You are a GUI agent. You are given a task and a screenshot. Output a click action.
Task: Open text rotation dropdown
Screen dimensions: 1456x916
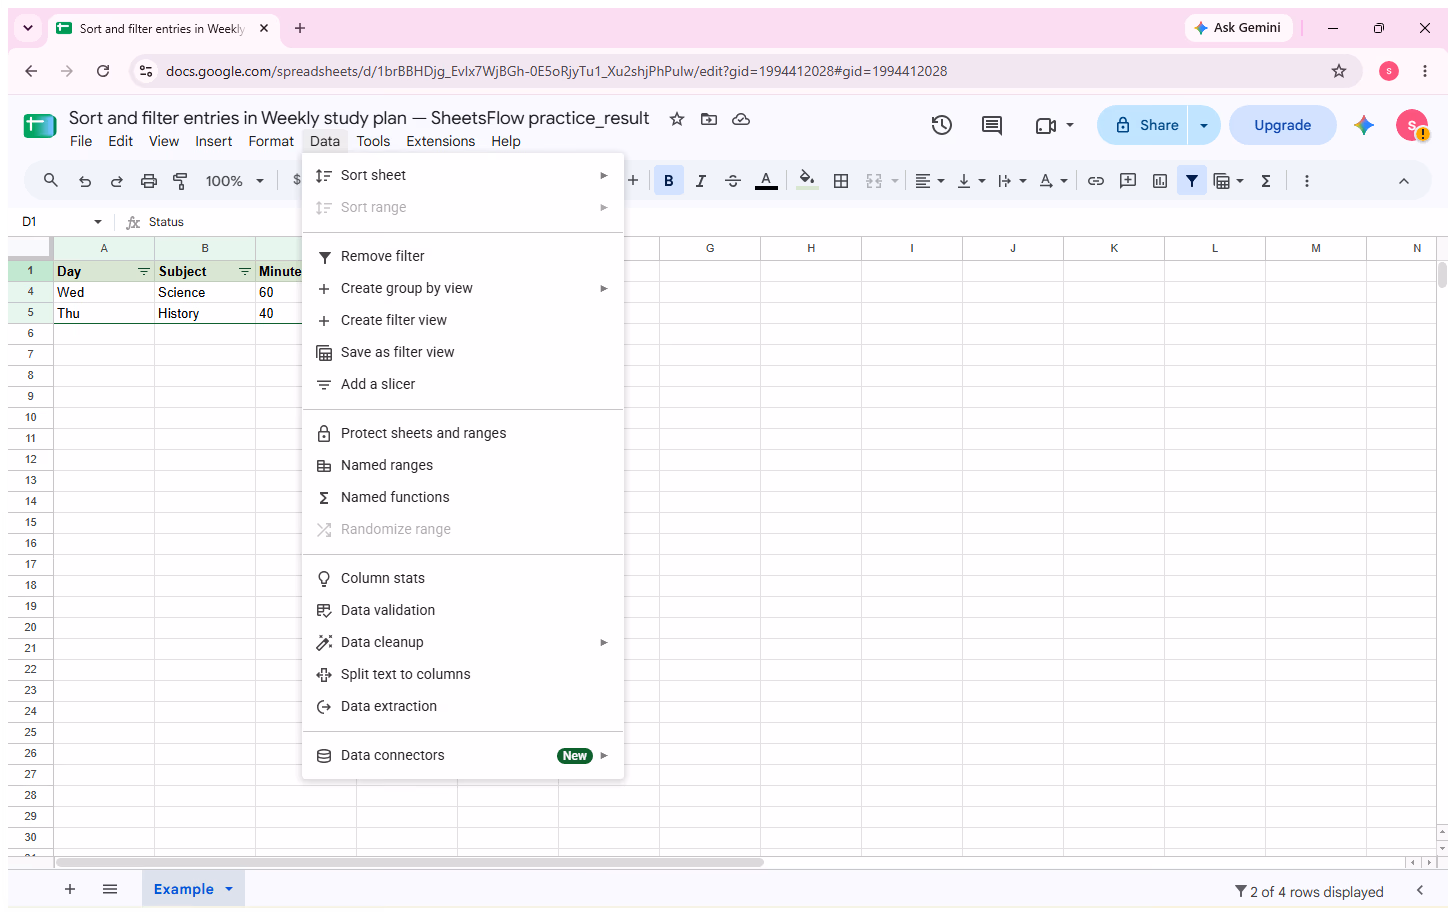point(1053,181)
